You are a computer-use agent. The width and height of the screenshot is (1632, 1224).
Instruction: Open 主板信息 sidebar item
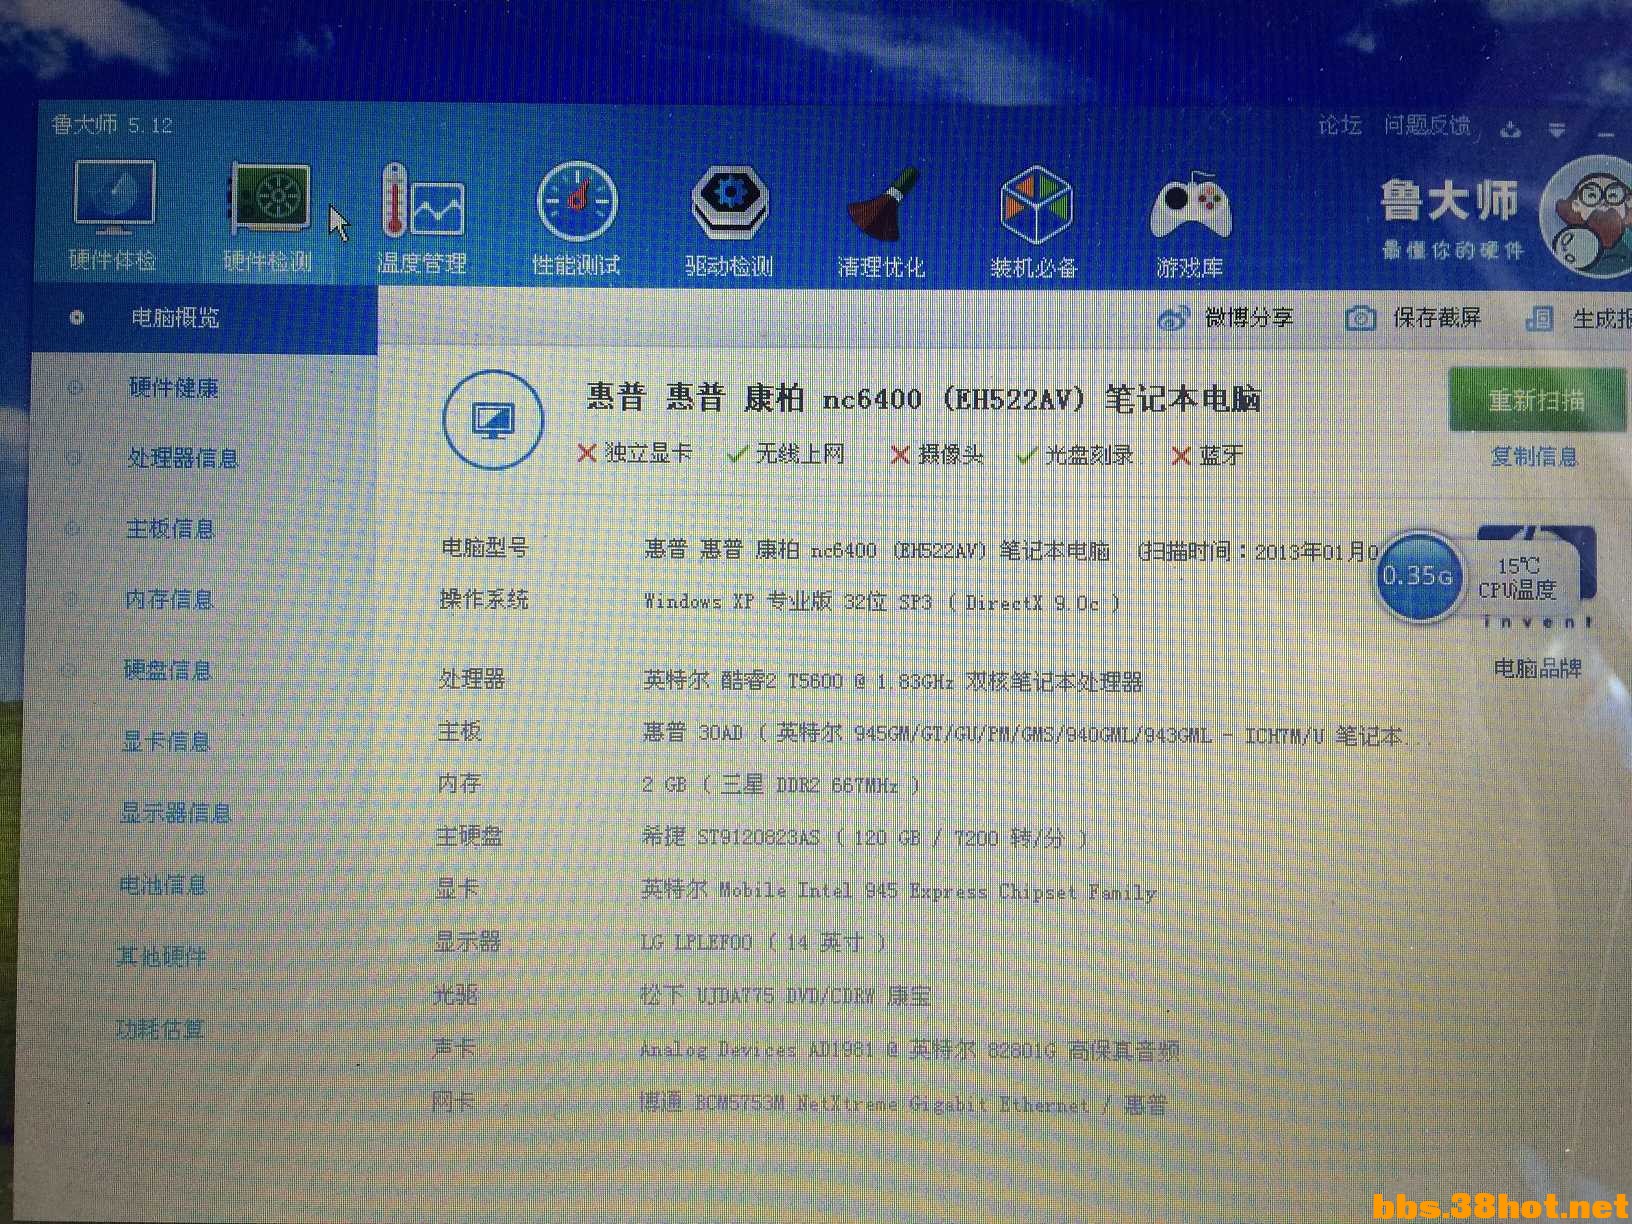click(170, 529)
